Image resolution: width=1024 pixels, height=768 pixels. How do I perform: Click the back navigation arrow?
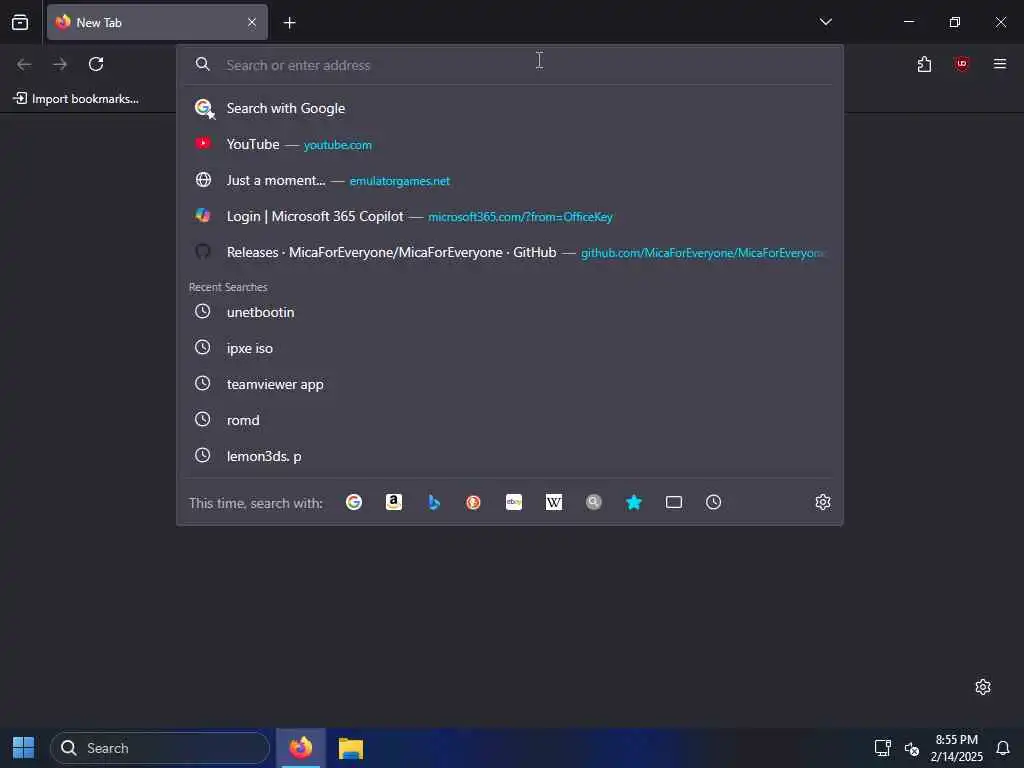pyautogui.click(x=24, y=64)
